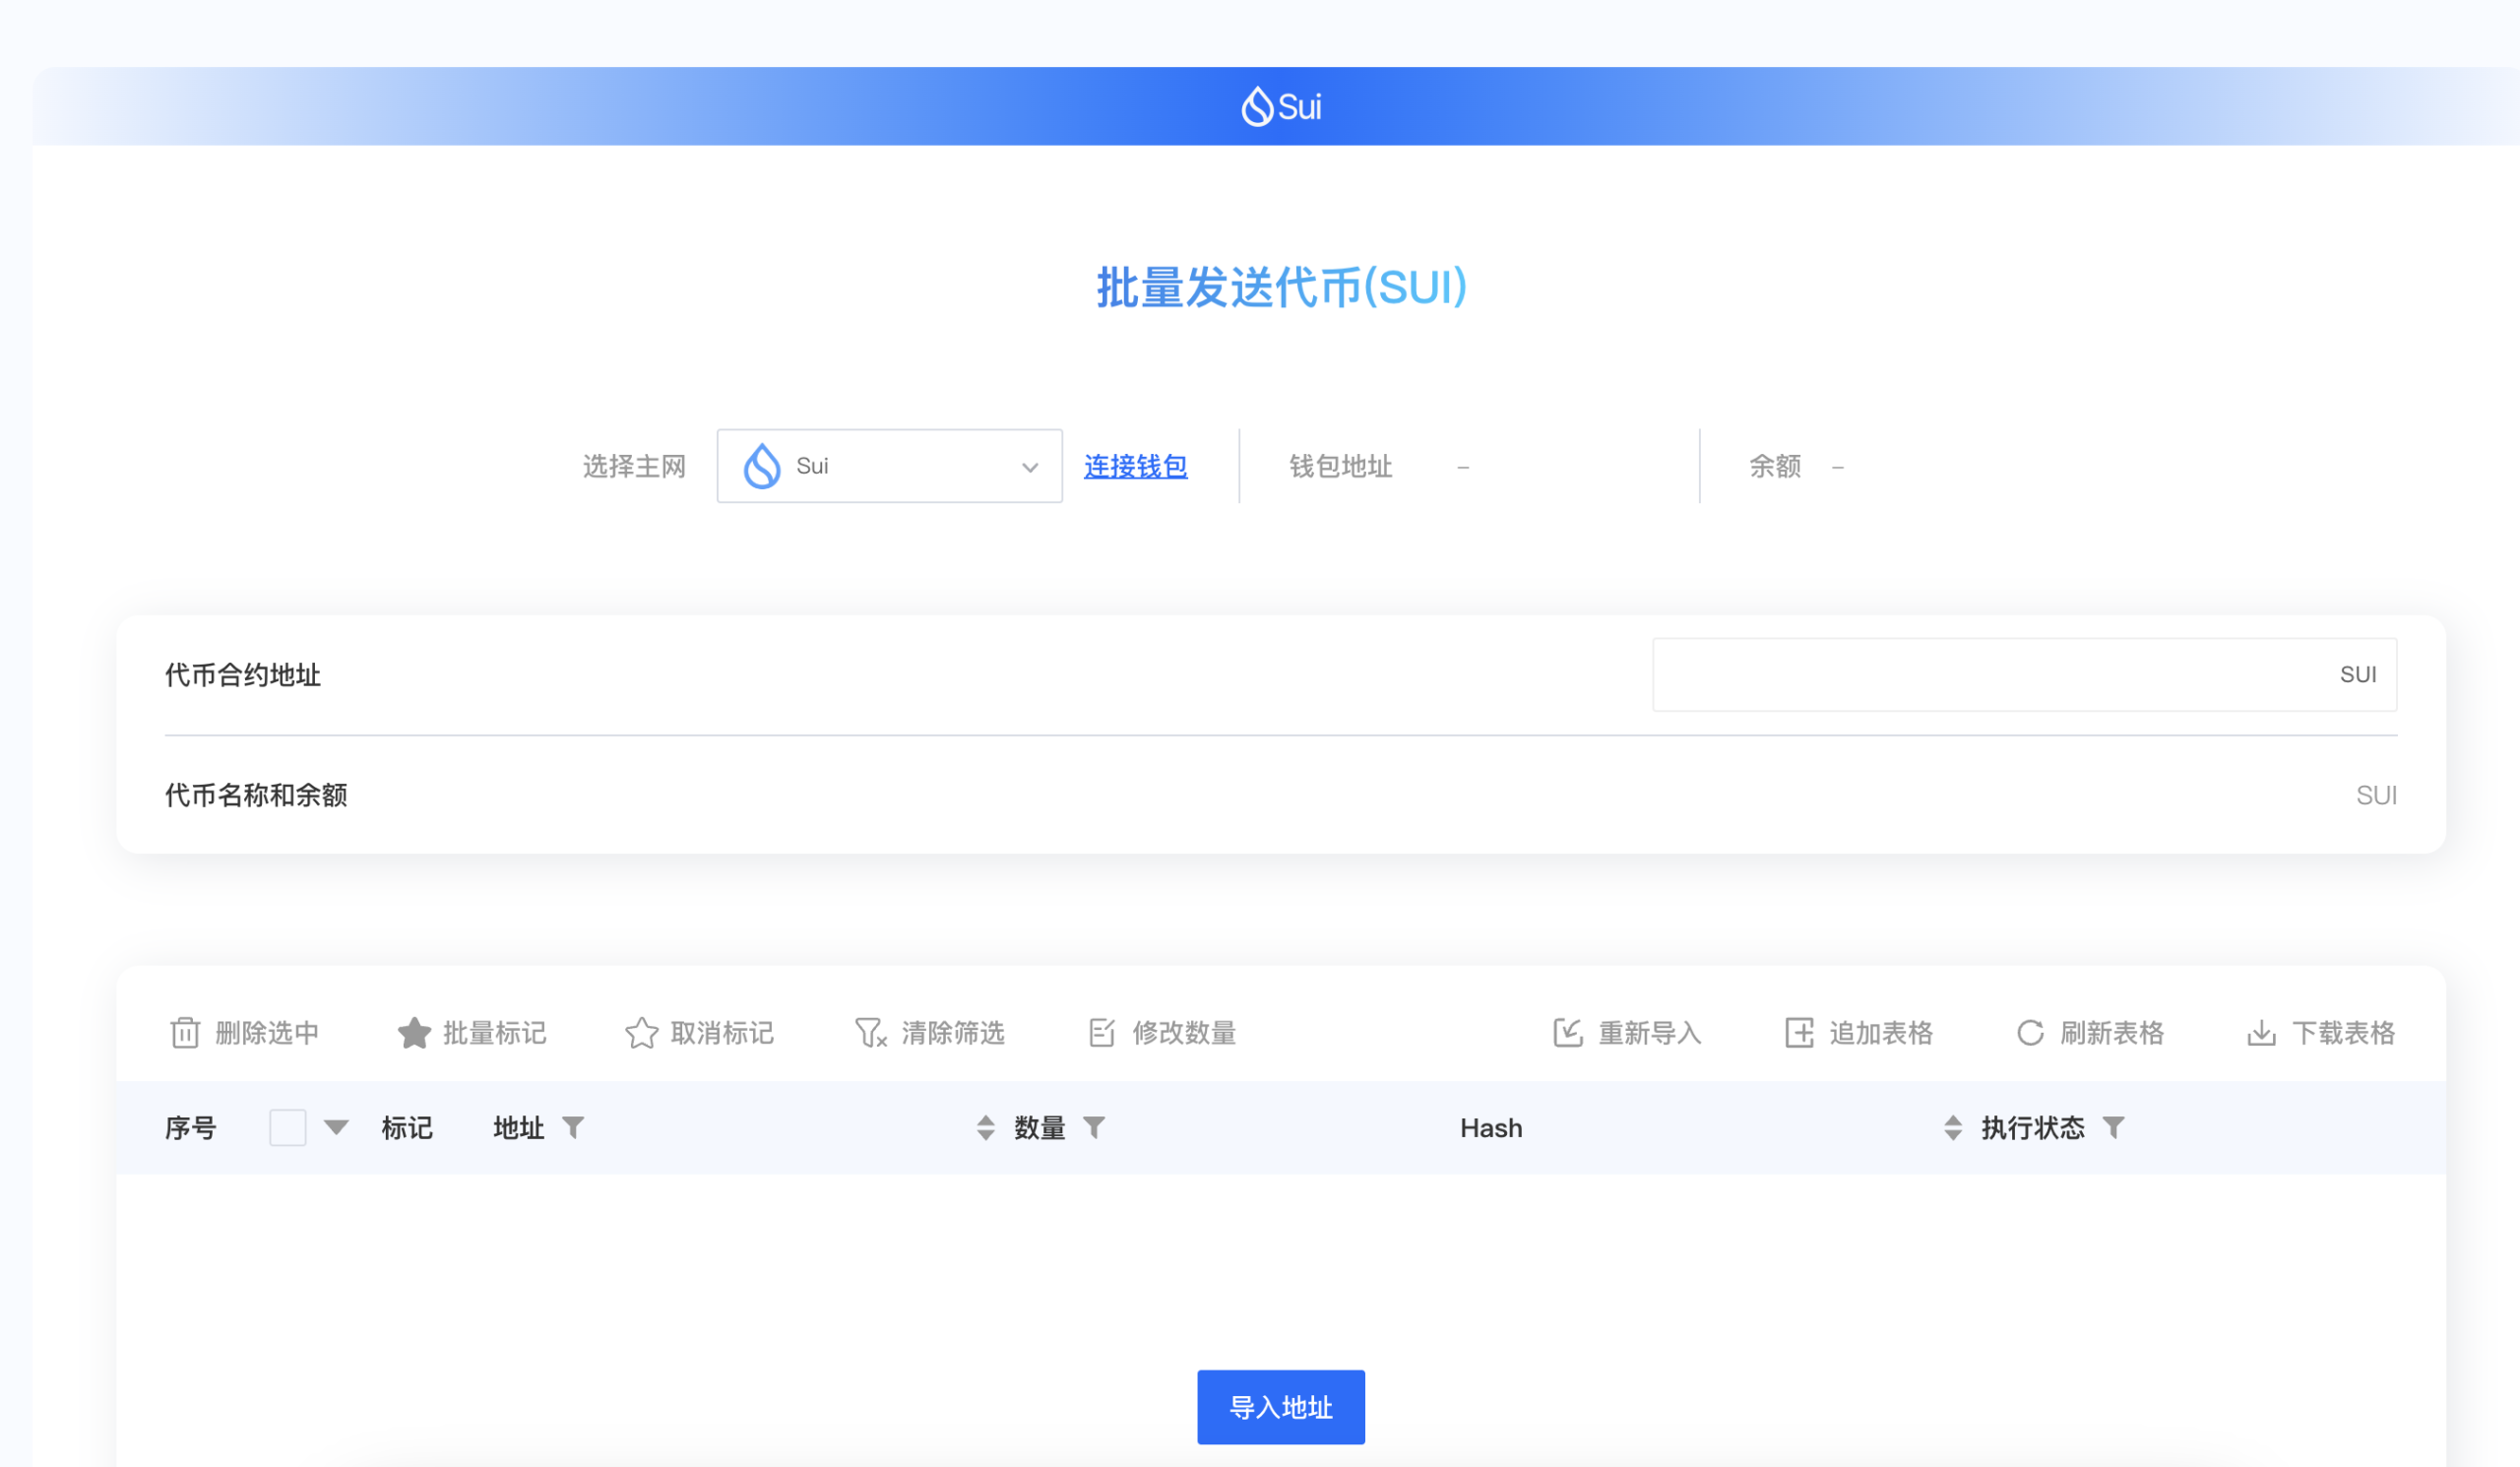Focus the 代币合约地址 input field
Screen dimensions: 2520x1467
coord(1990,675)
